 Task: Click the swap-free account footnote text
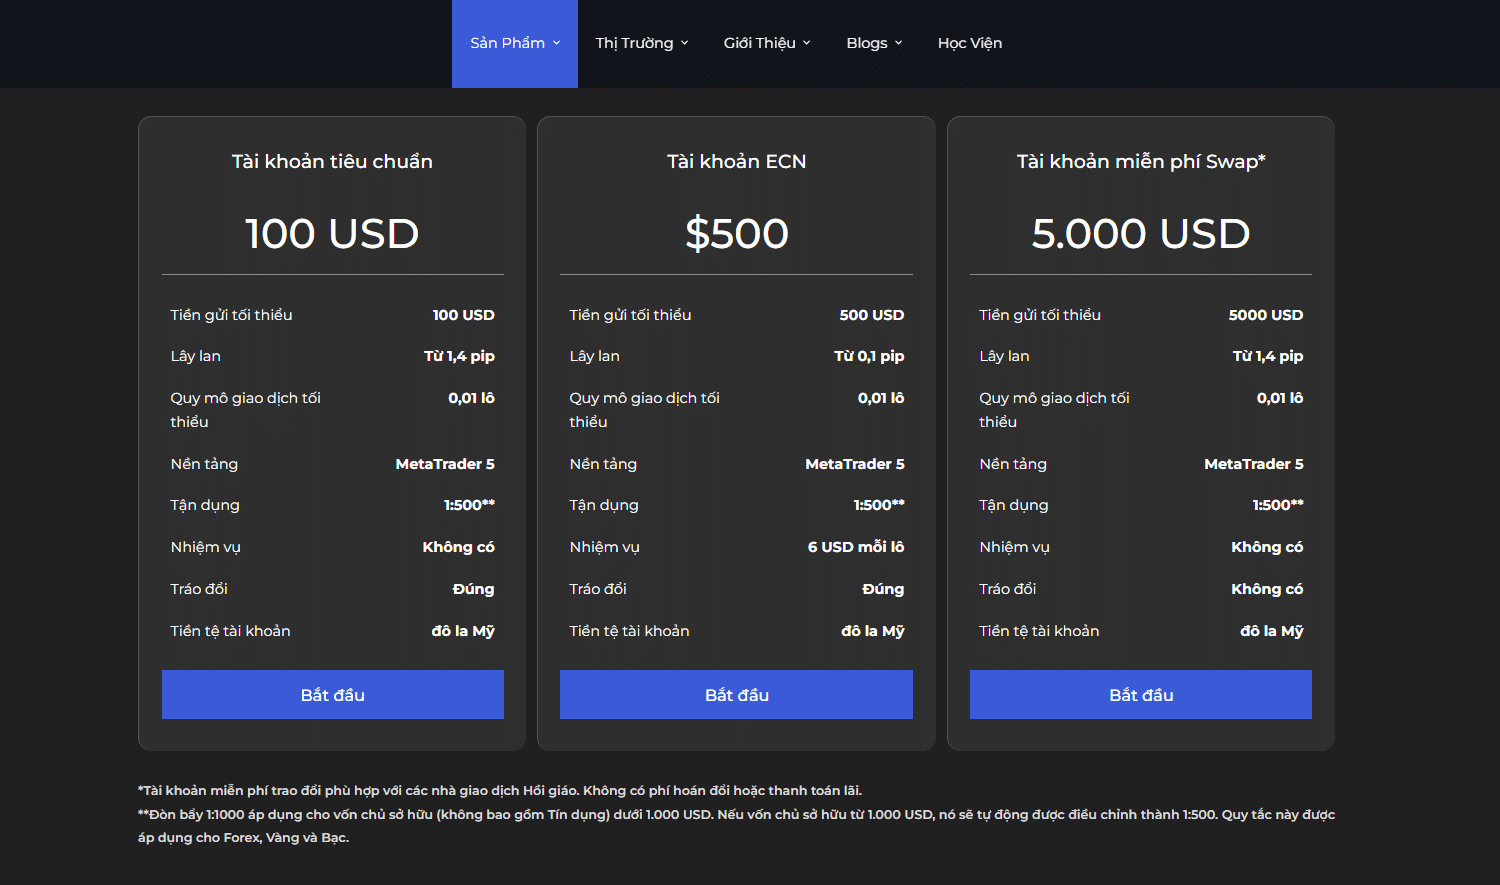[500, 790]
